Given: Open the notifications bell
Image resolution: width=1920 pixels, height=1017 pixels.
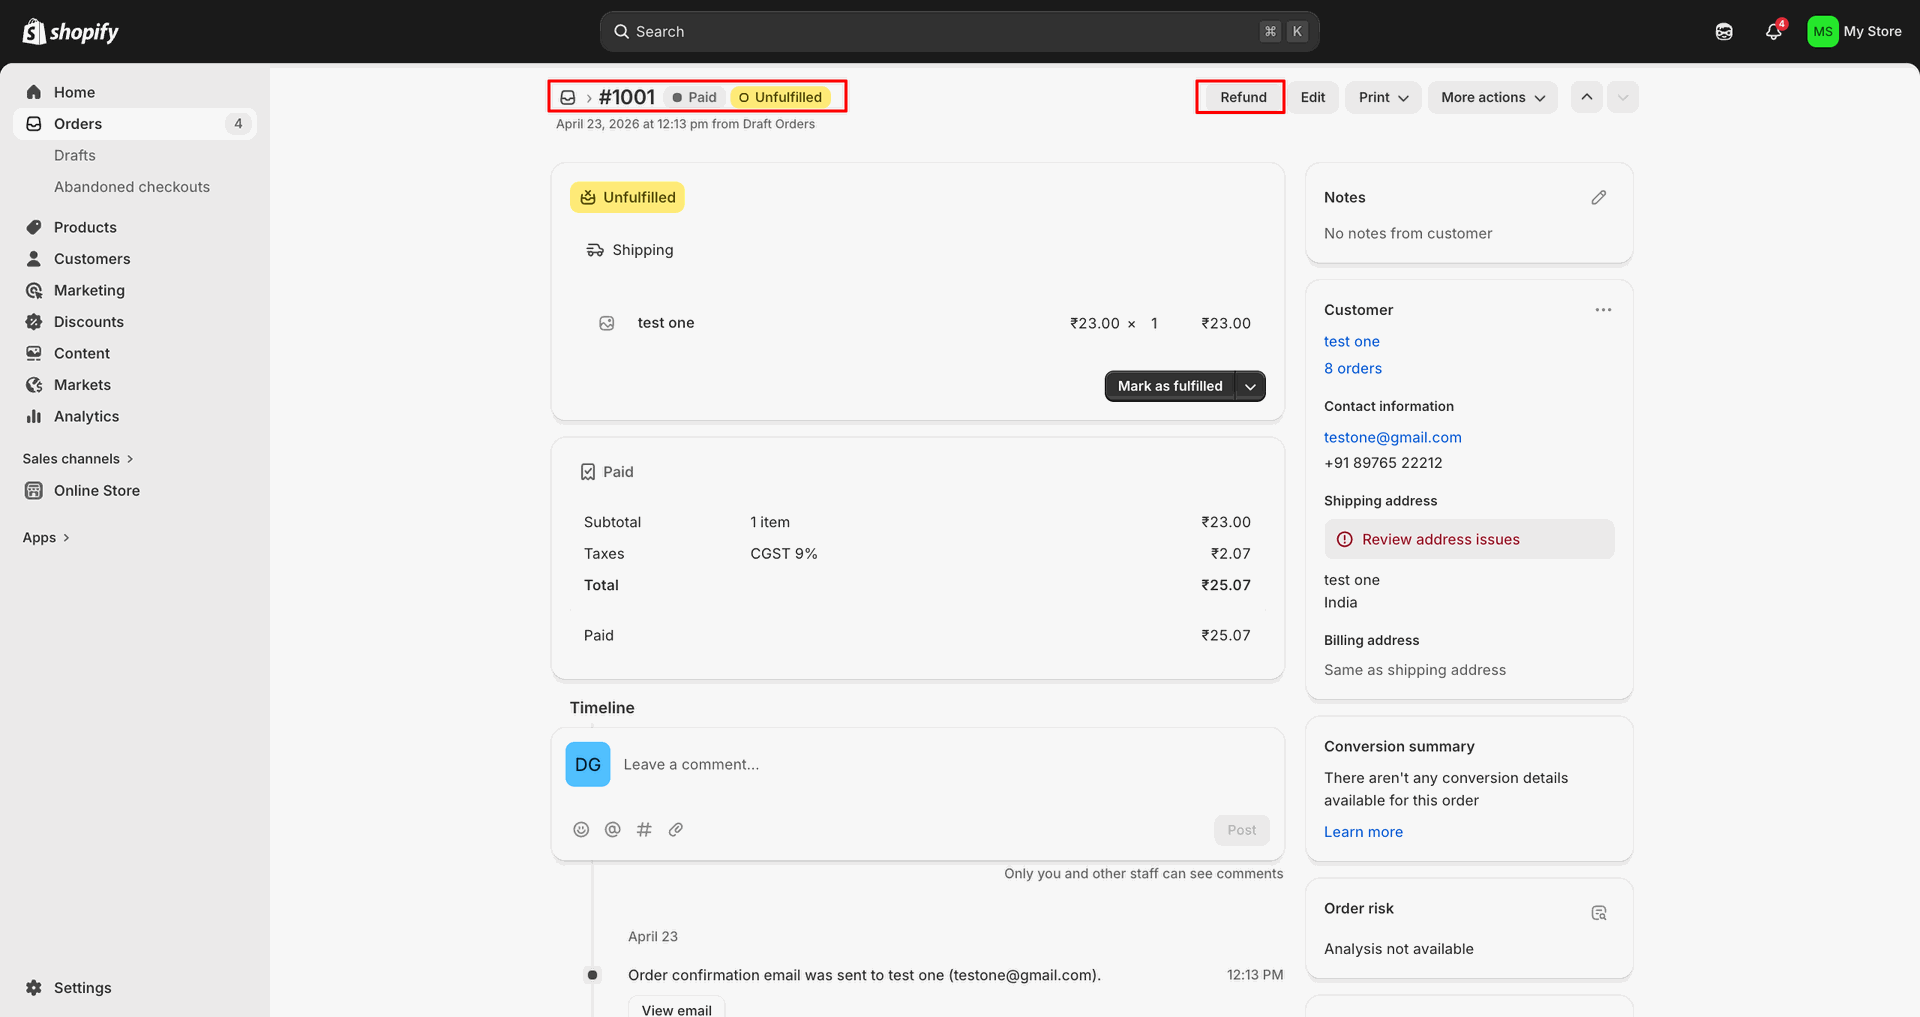Looking at the screenshot, I should 1774,31.
